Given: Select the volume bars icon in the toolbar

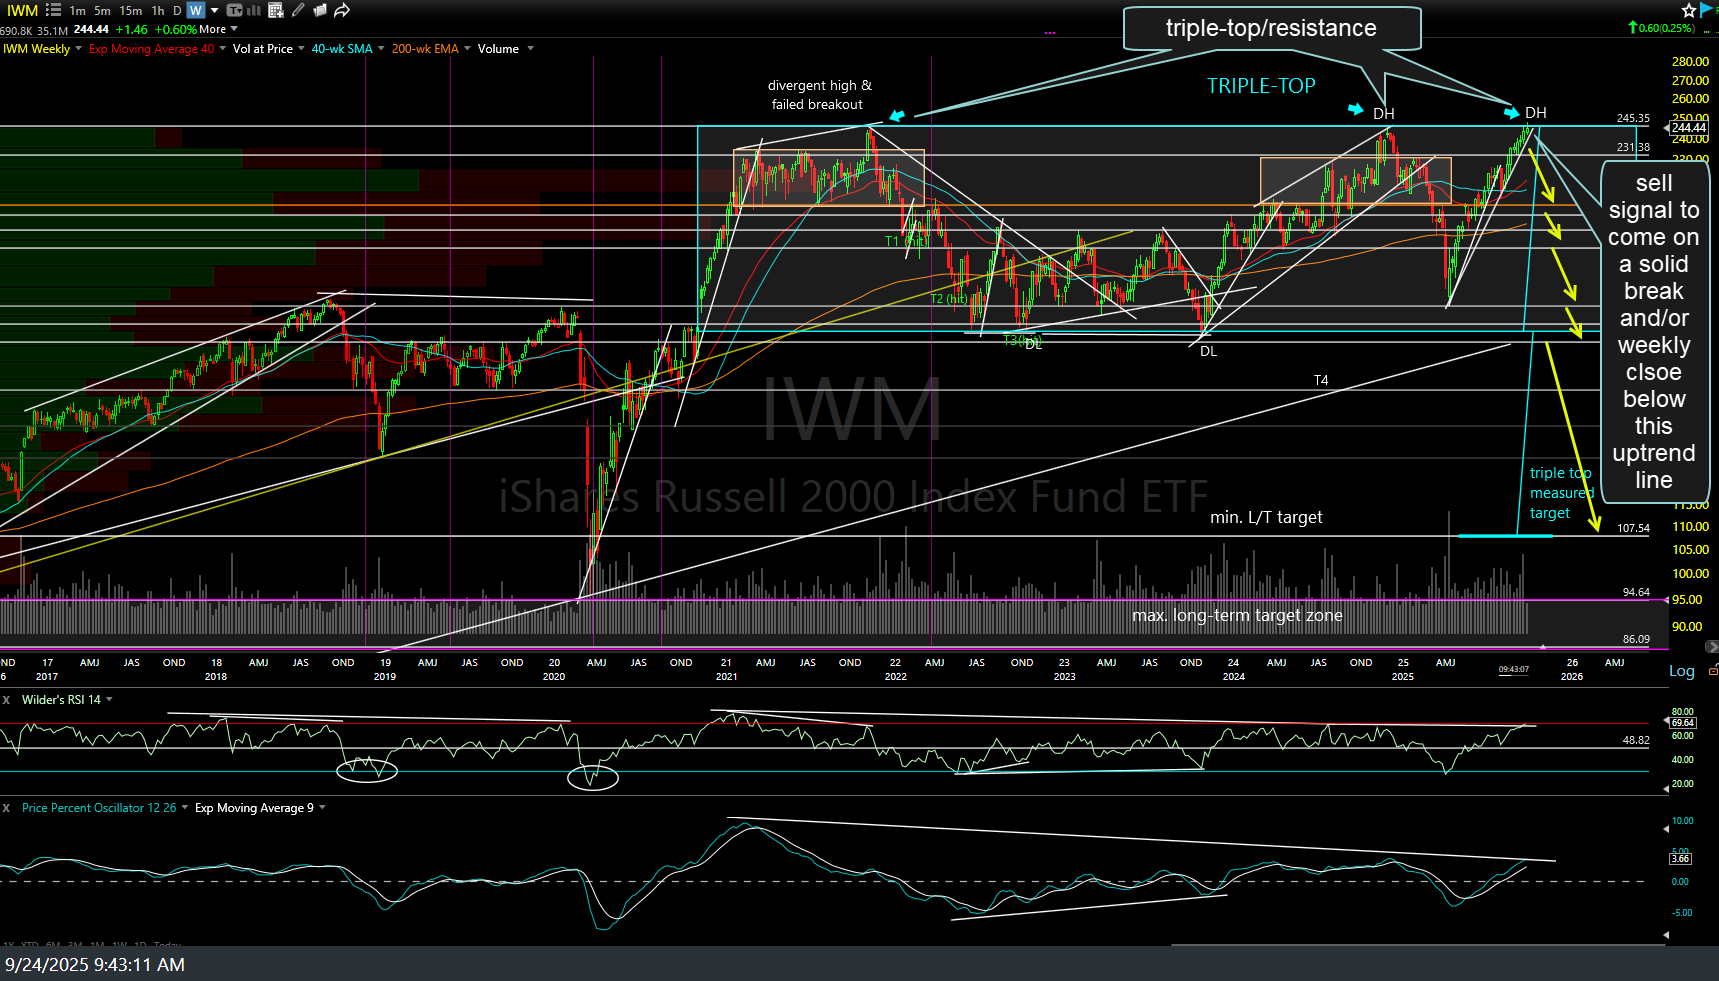Looking at the screenshot, I should coord(254,10).
